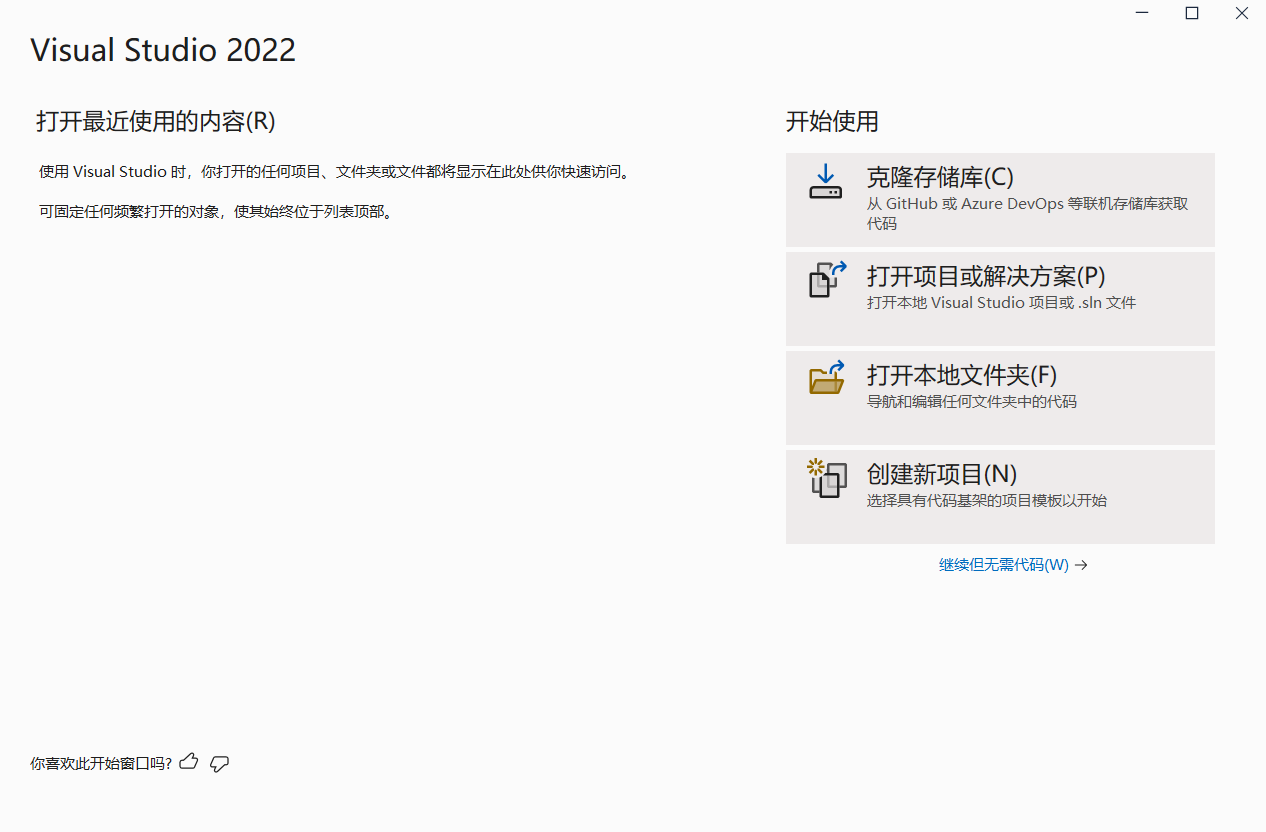Maximize the Visual Studio start window
Image resolution: width=1266 pixels, height=832 pixels.
click(1192, 13)
